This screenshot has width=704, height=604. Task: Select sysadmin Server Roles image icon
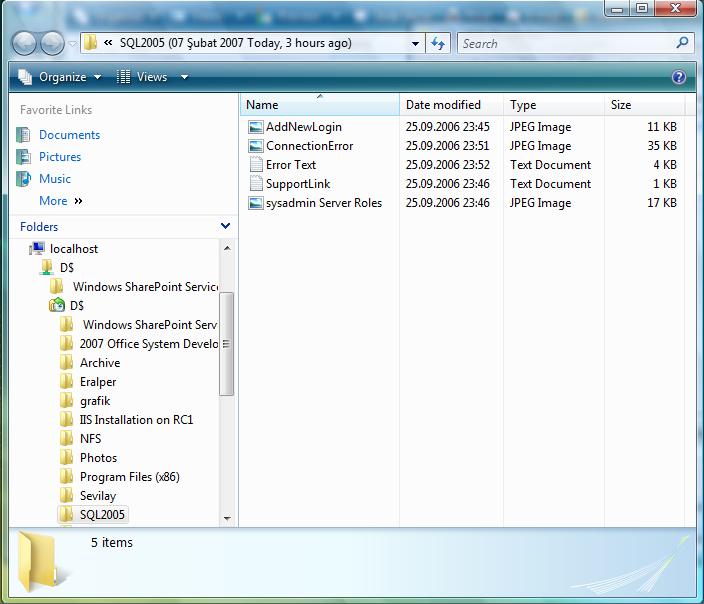[x=255, y=203]
